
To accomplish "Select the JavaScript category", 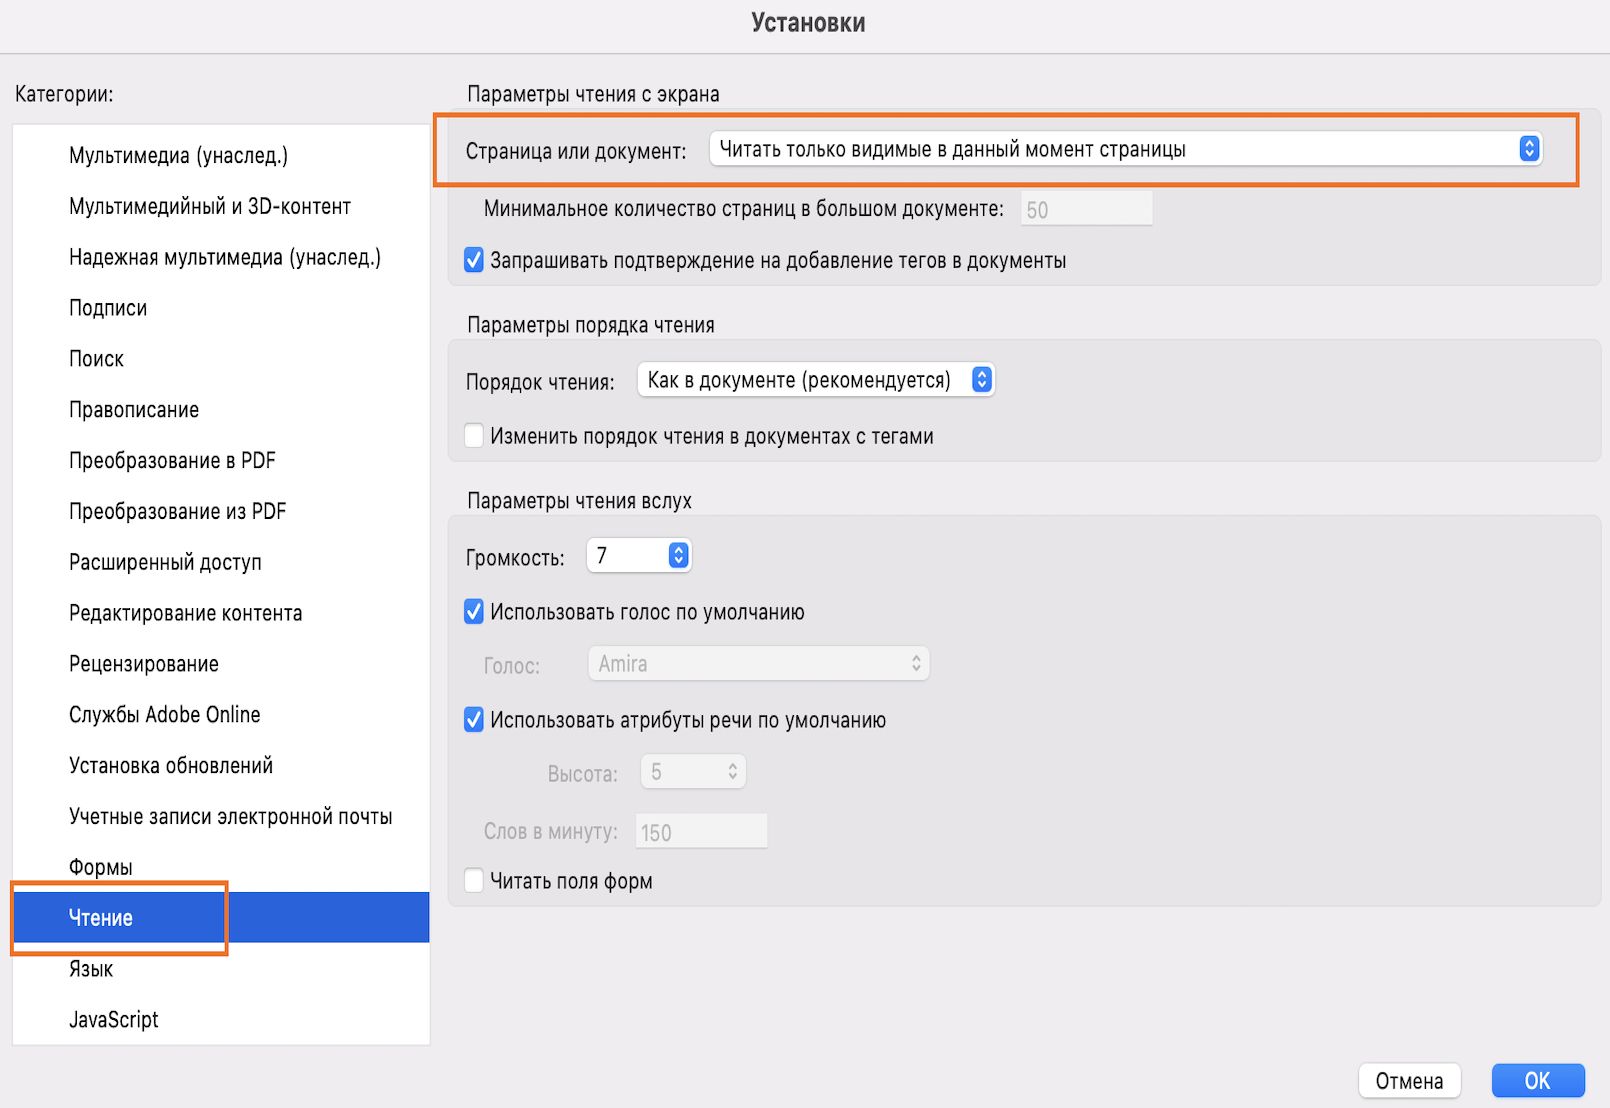I will [x=114, y=1020].
